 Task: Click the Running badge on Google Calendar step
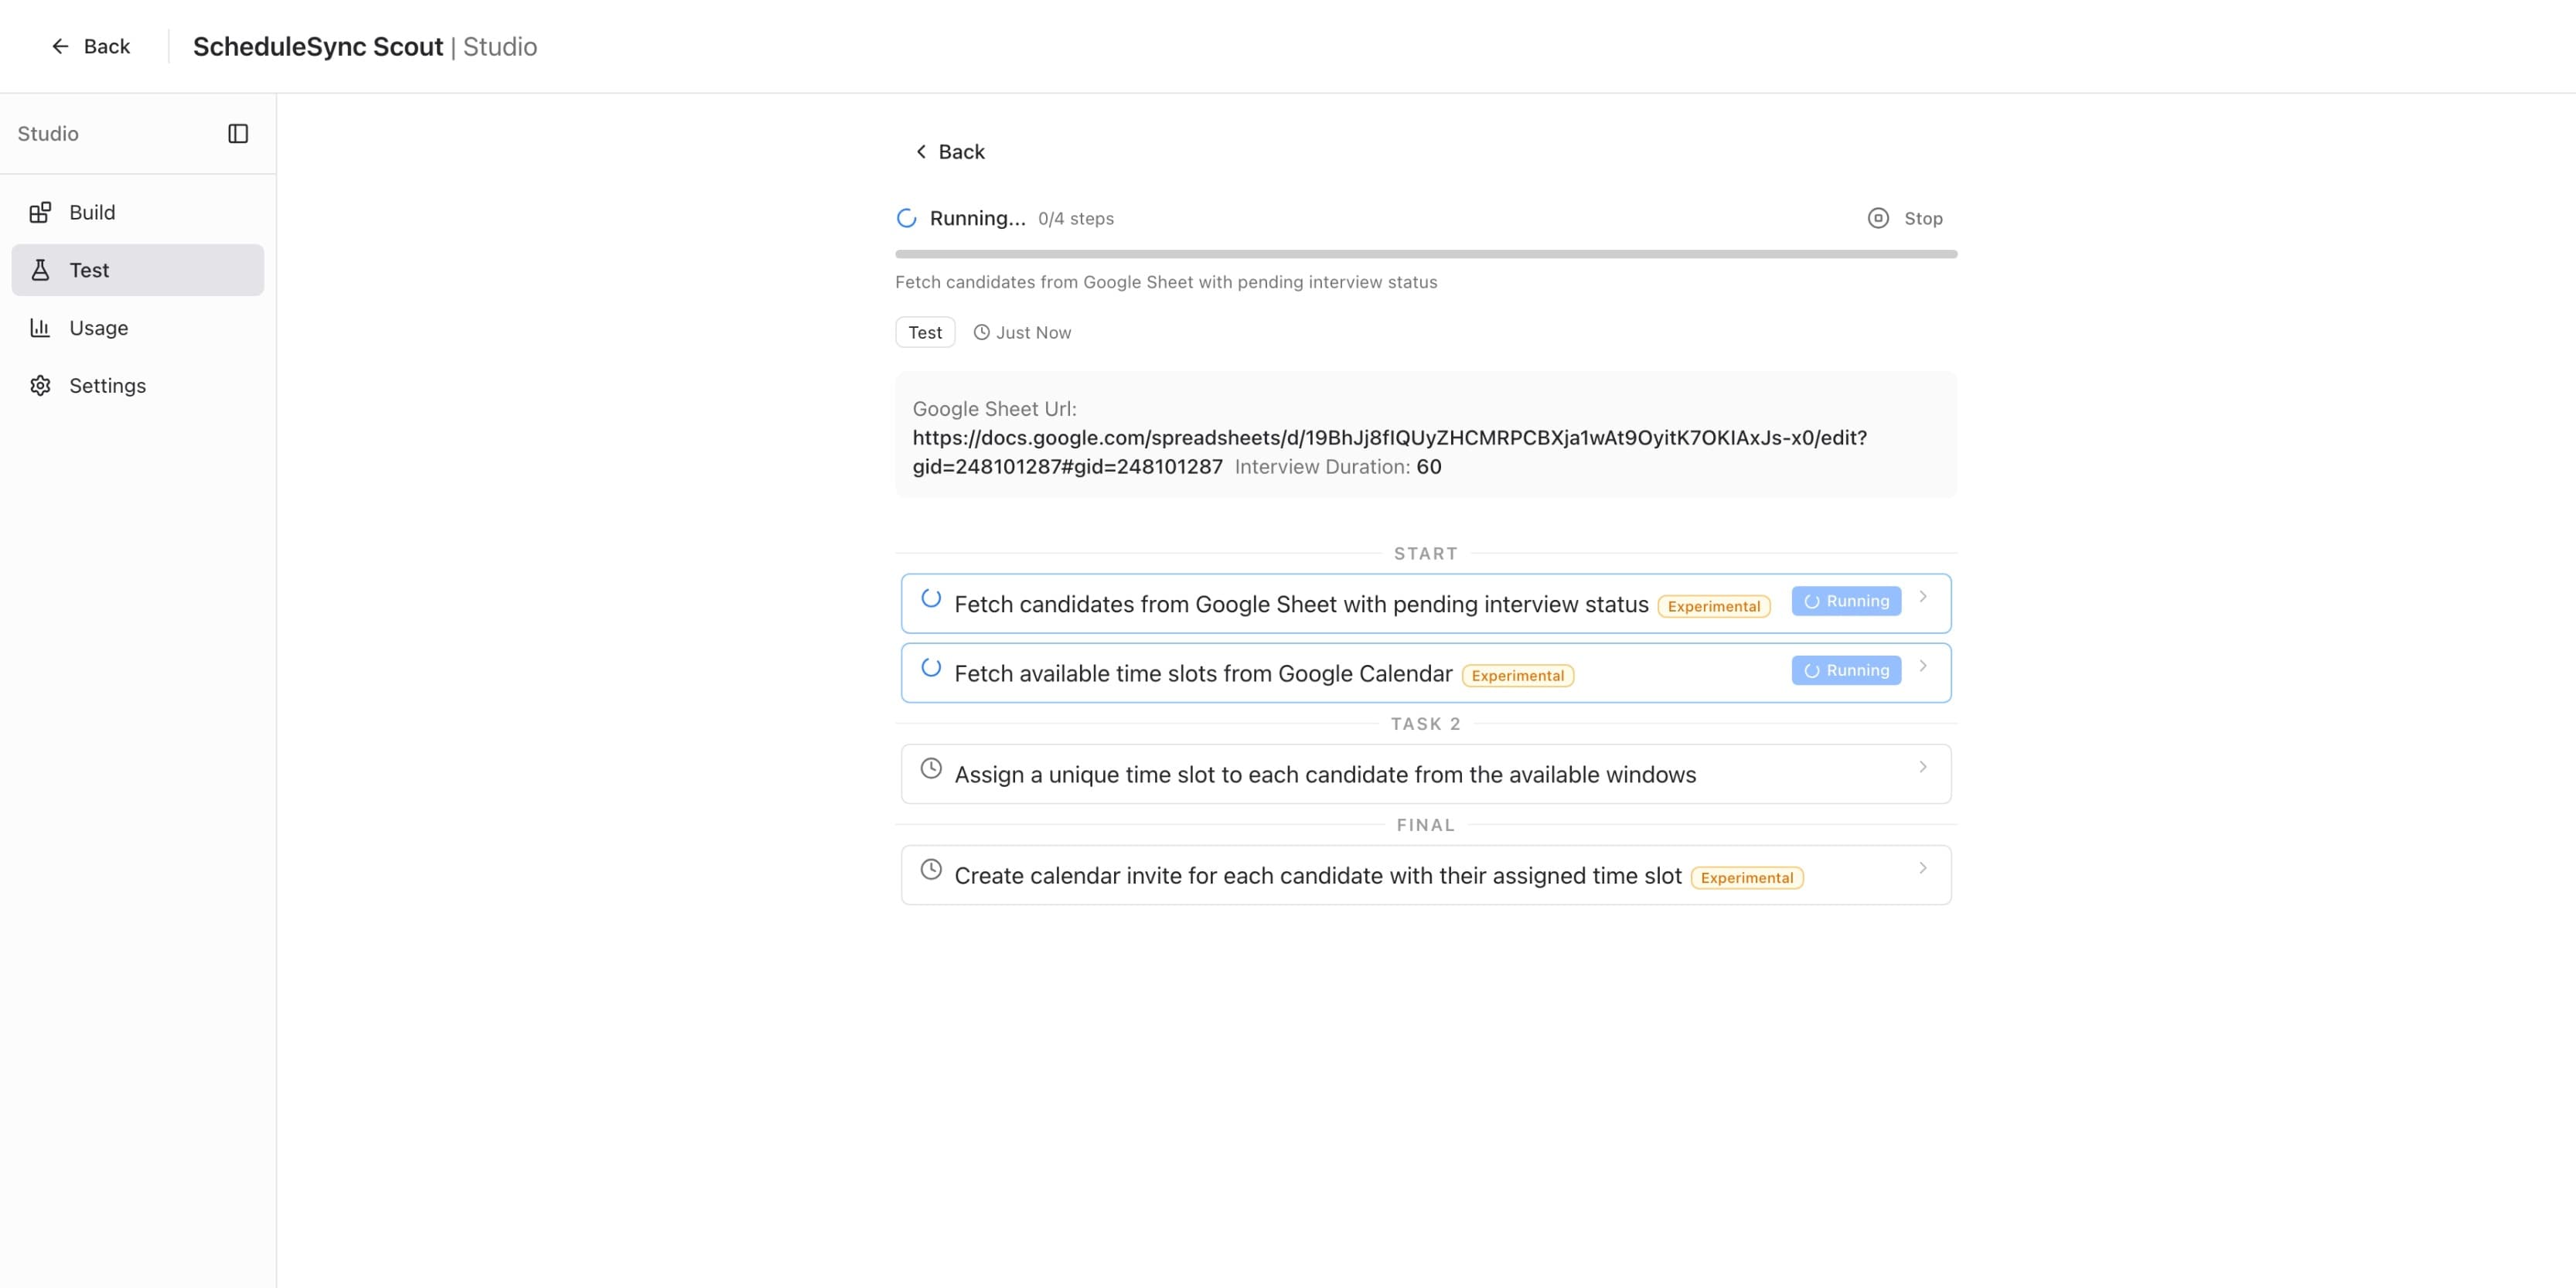click(x=1846, y=670)
